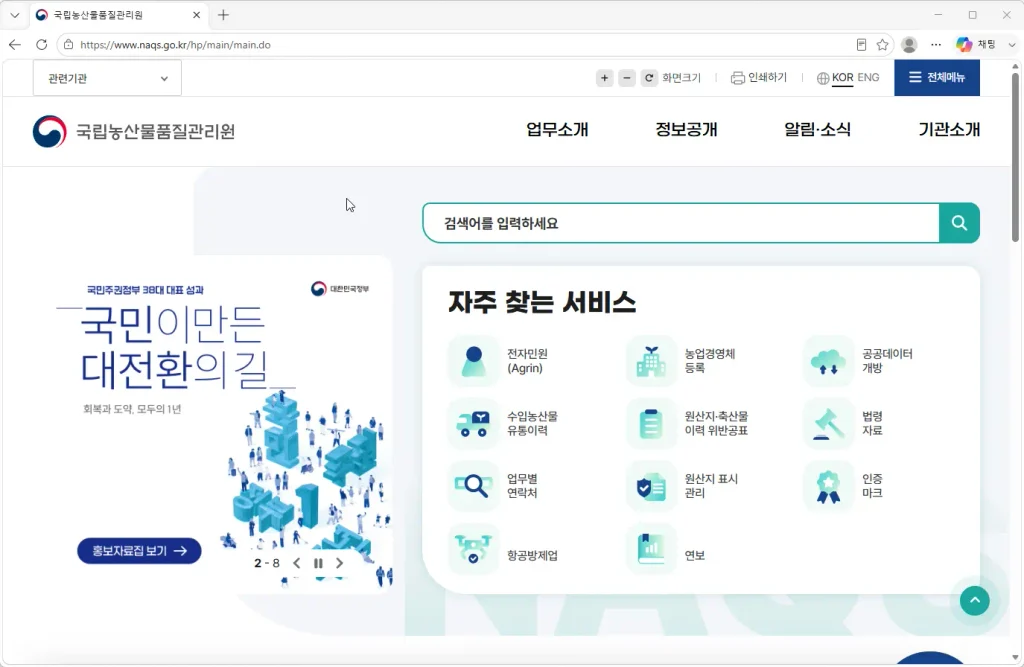
Task: Open browser settings and more ellipsis
Action: pyautogui.click(x=936, y=44)
